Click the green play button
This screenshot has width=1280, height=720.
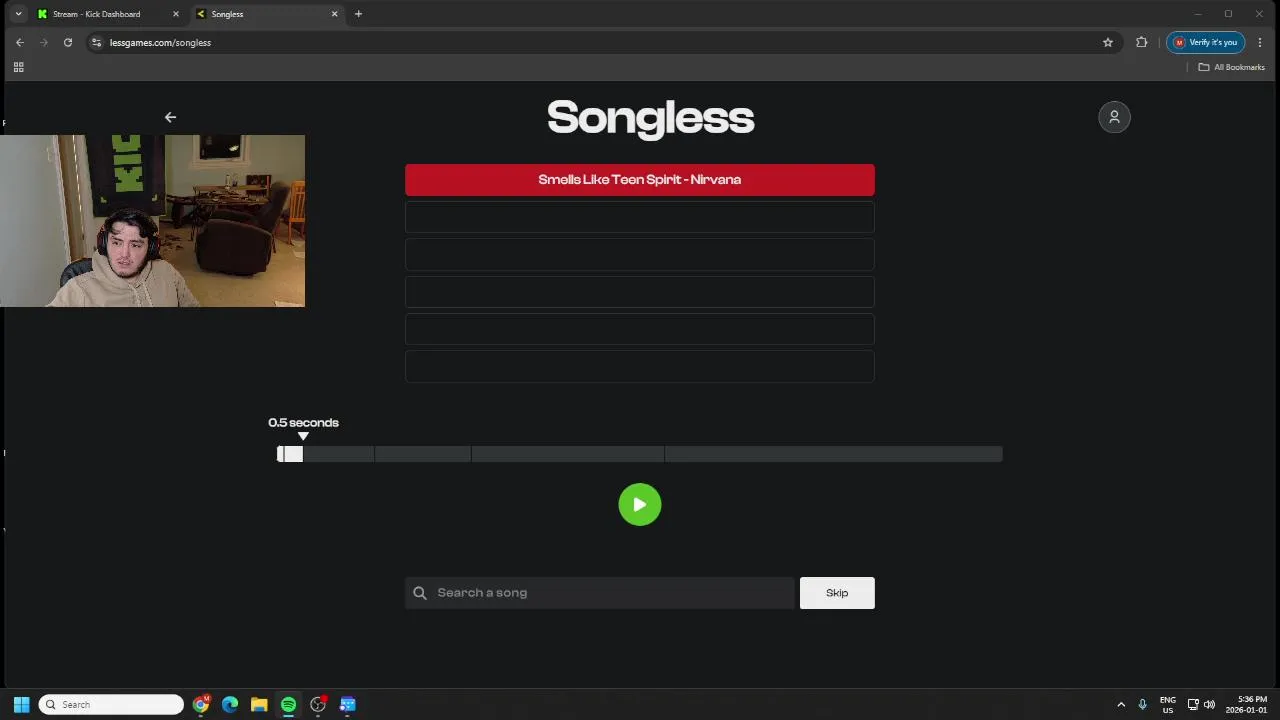640,505
